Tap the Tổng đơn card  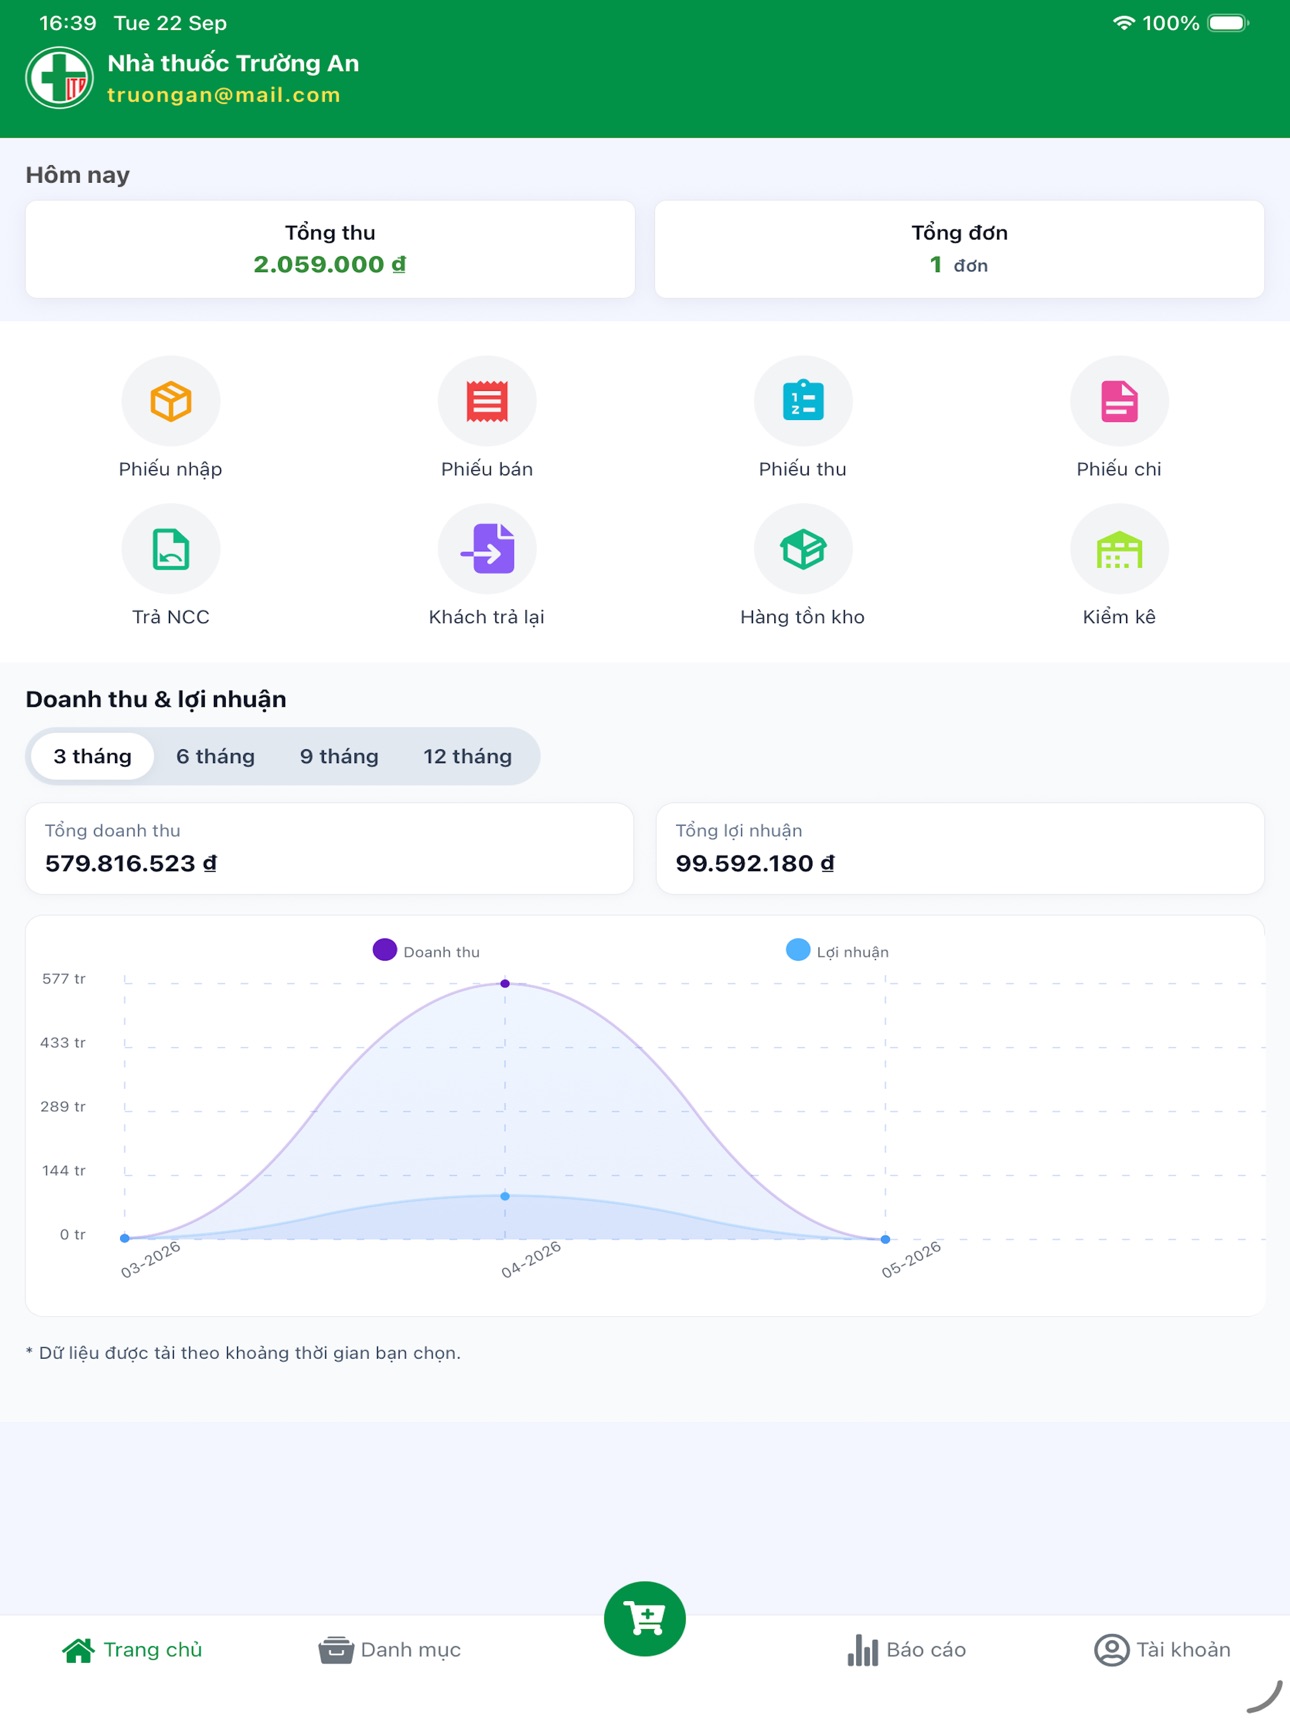[960, 249]
